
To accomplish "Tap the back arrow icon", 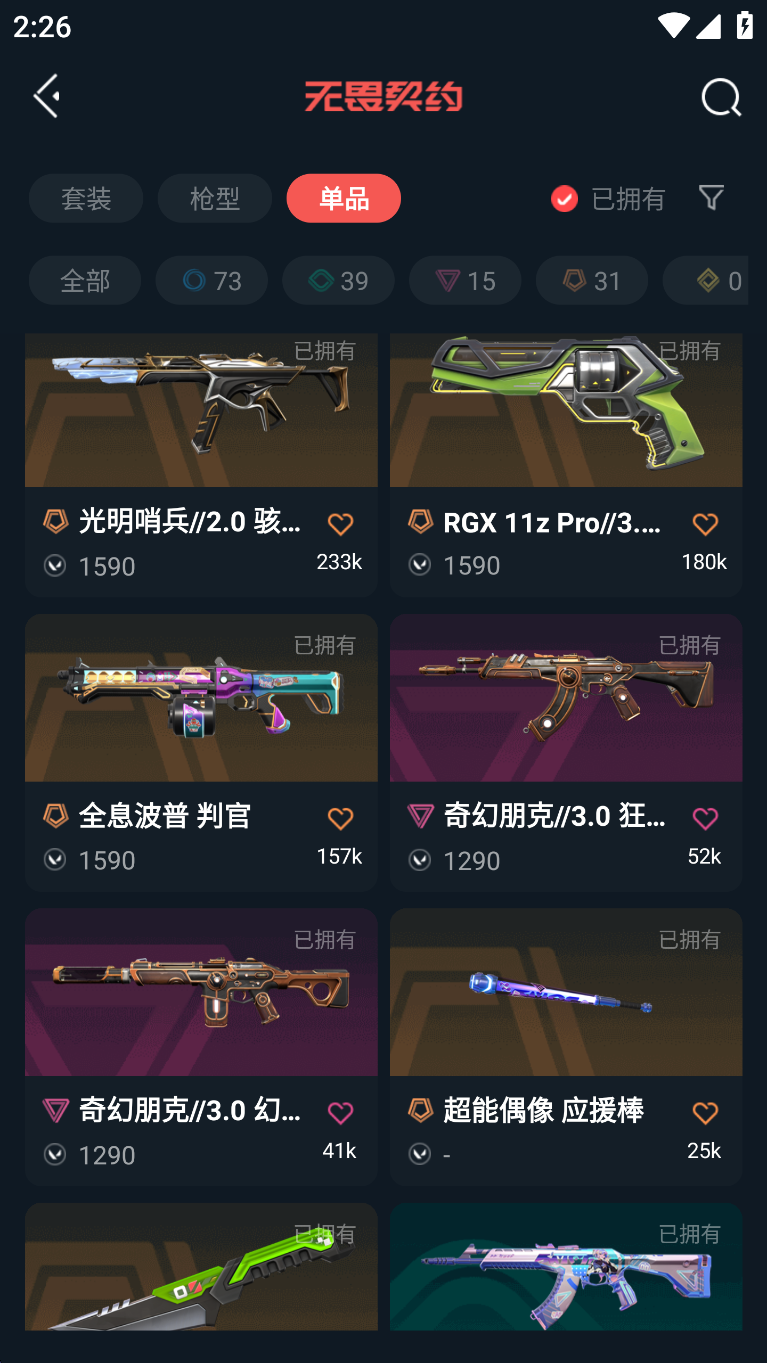I will pos(46,96).
